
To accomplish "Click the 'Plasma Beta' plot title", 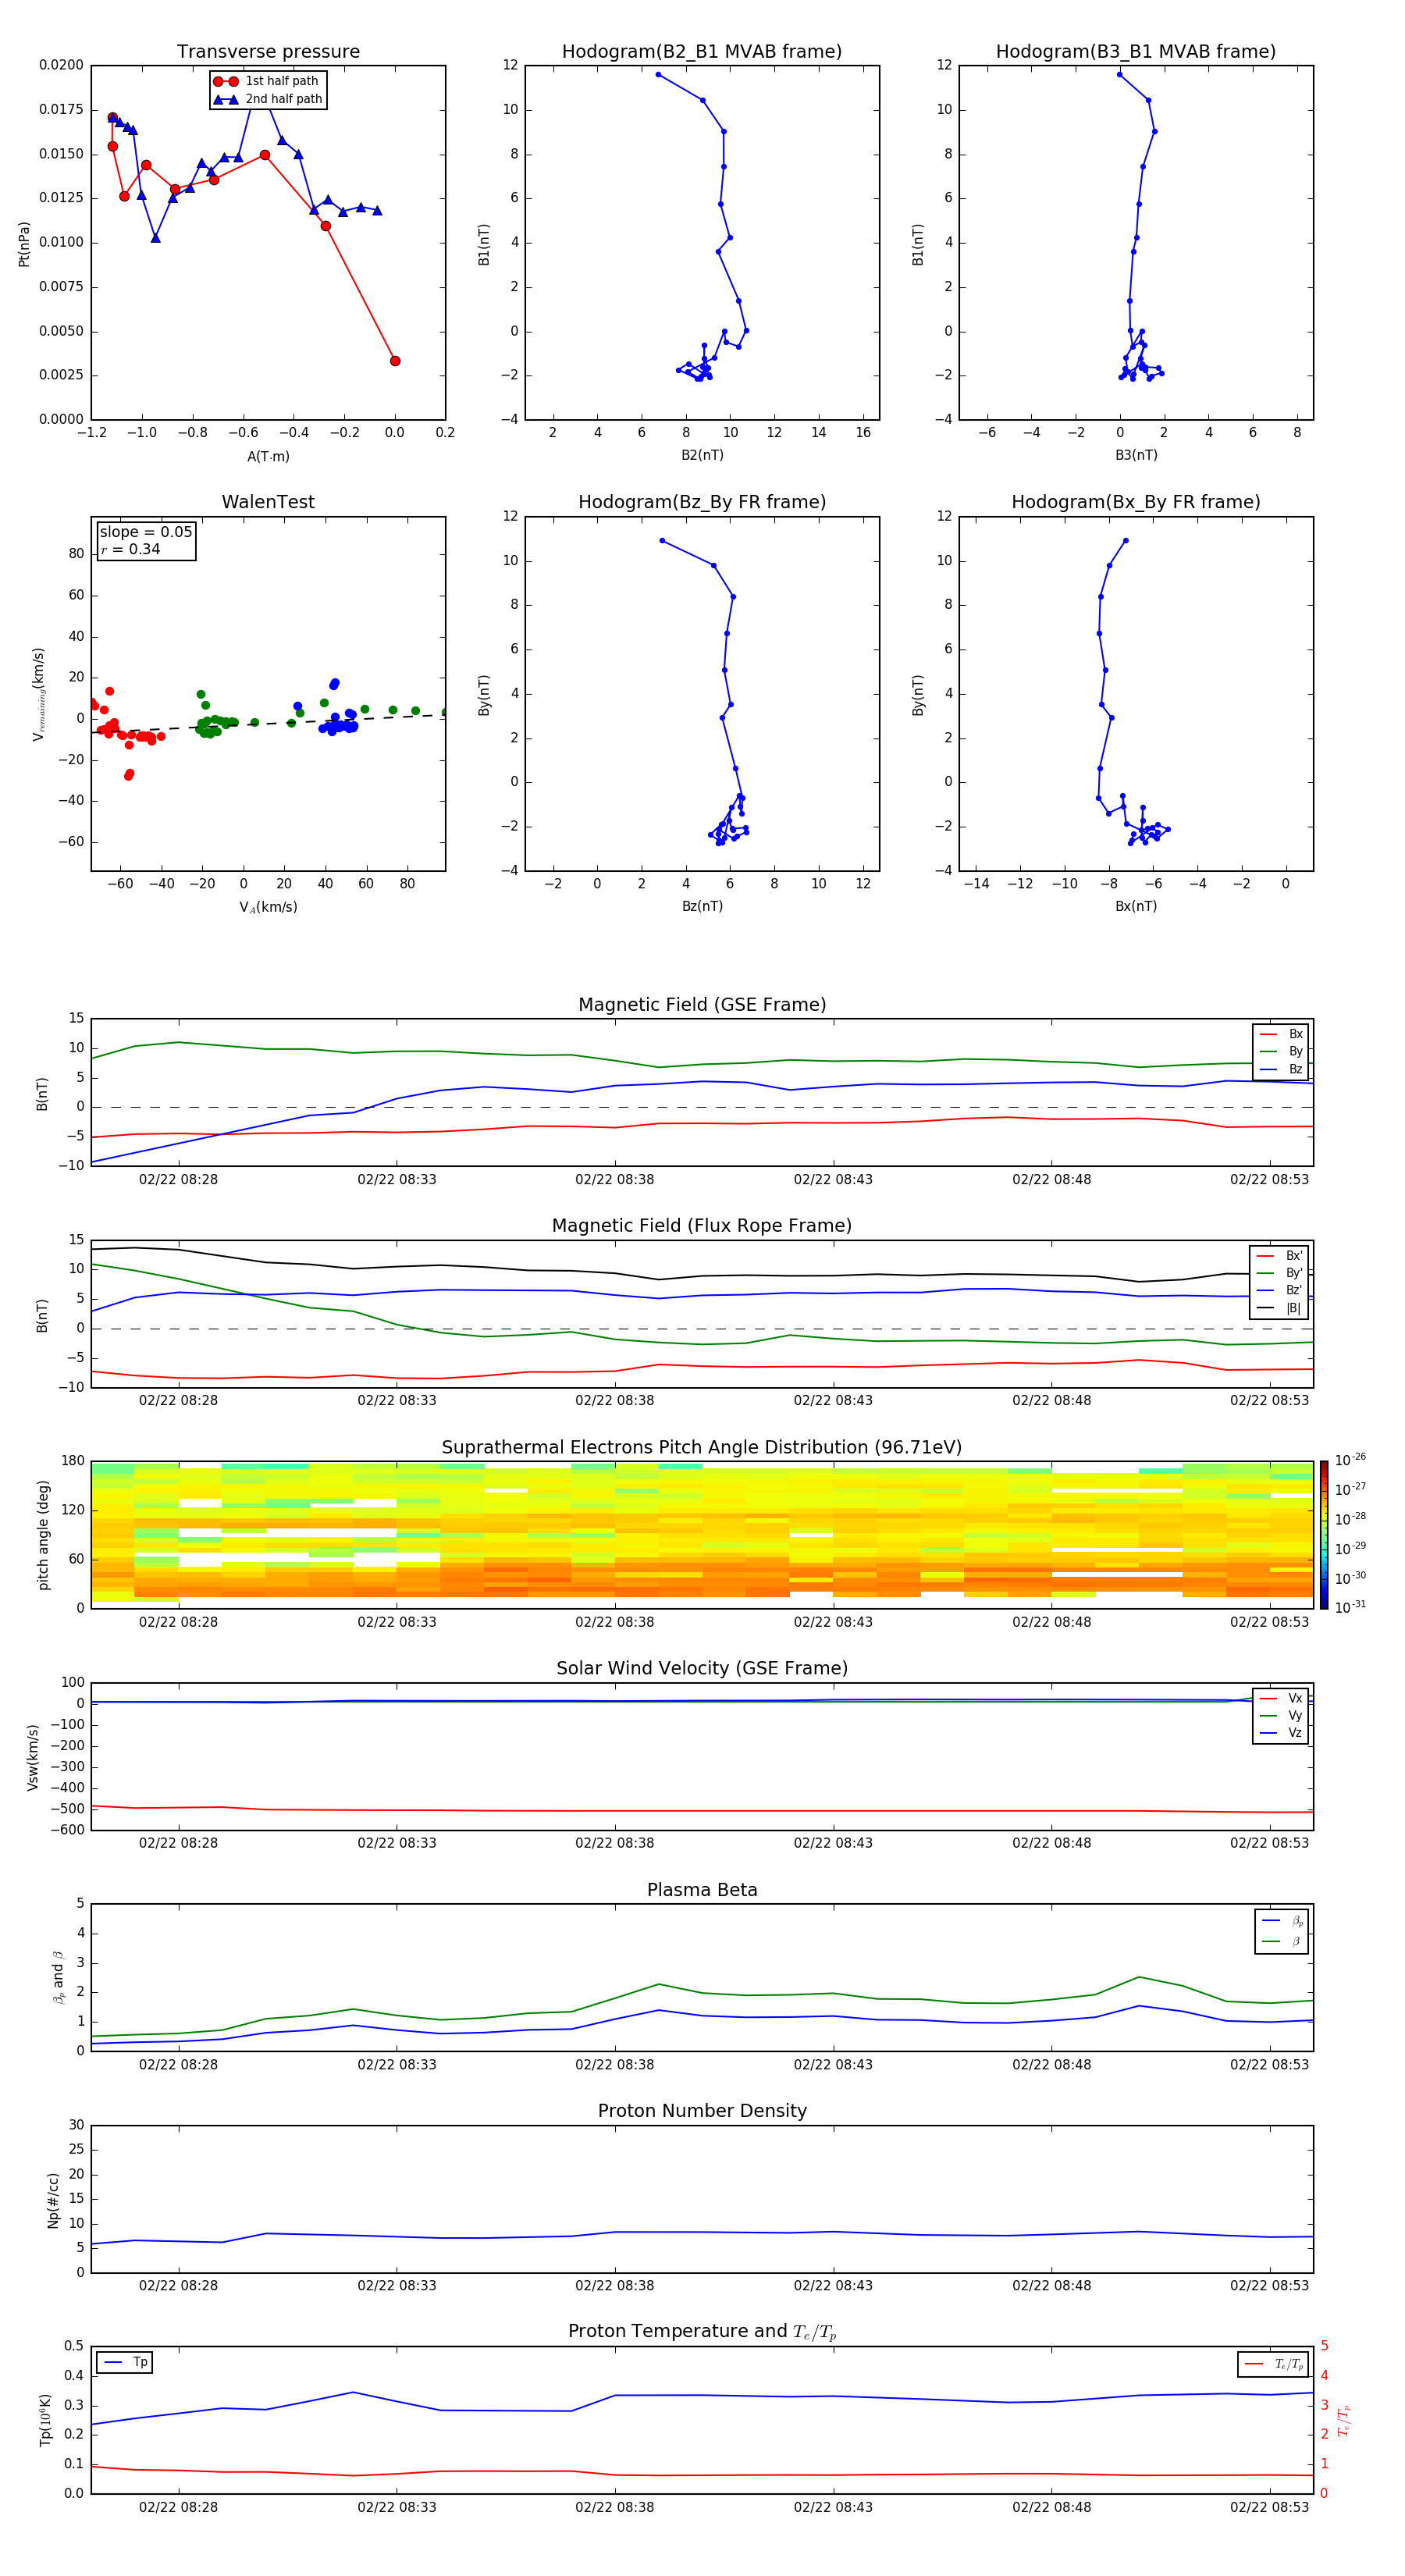I will pos(702,1890).
